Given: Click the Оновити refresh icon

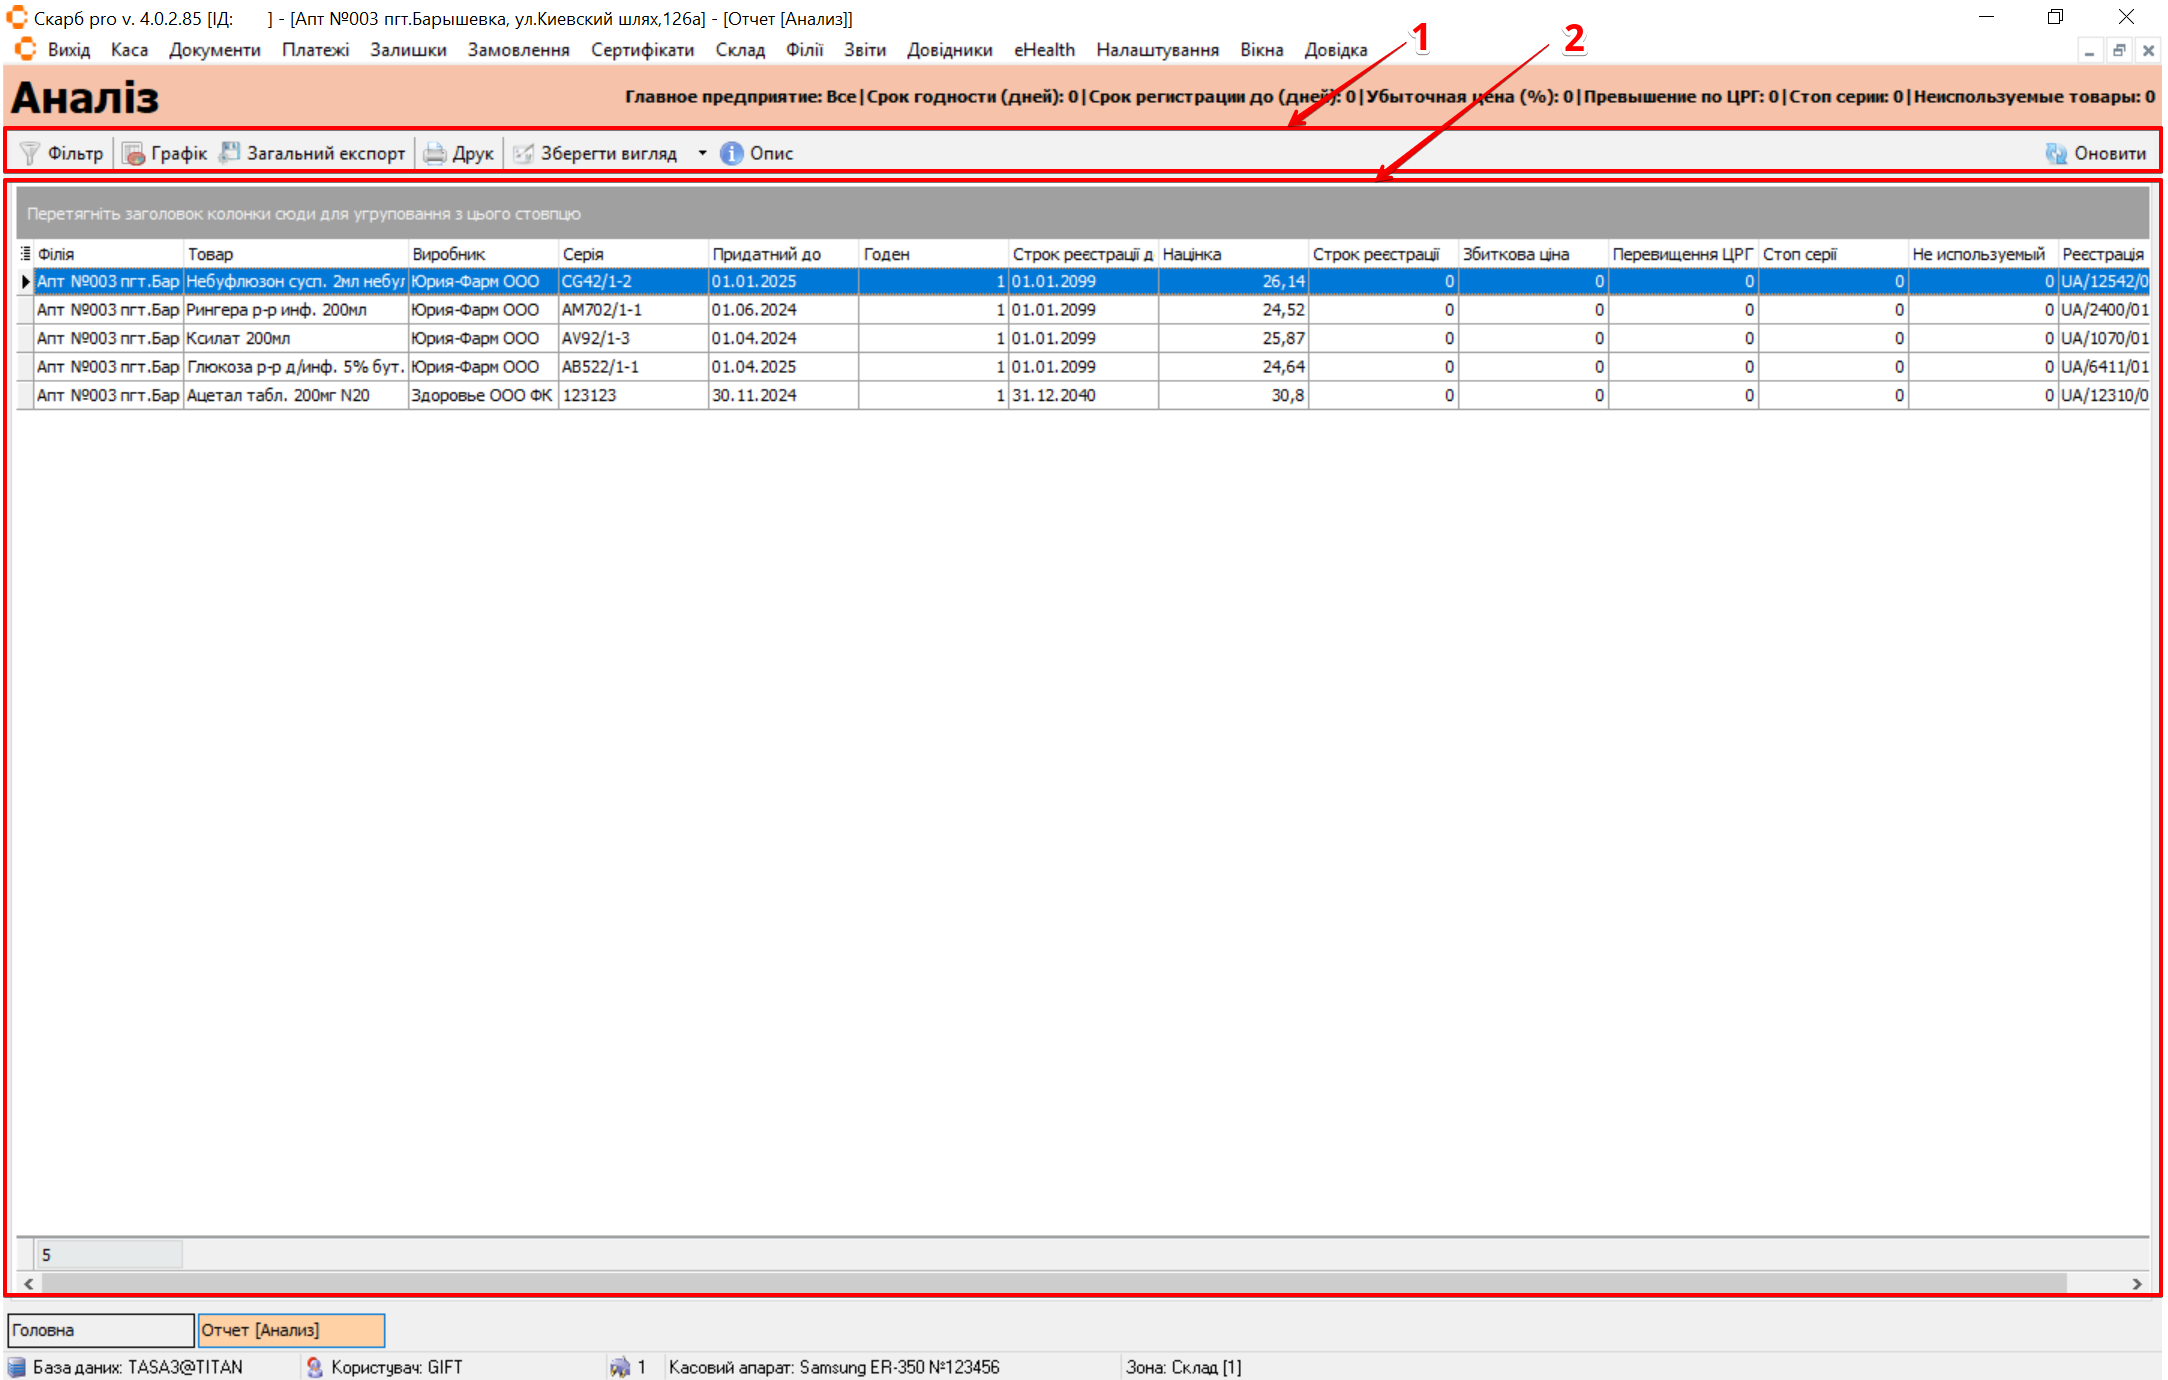Looking at the screenshot, I should [x=2056, y=153].
